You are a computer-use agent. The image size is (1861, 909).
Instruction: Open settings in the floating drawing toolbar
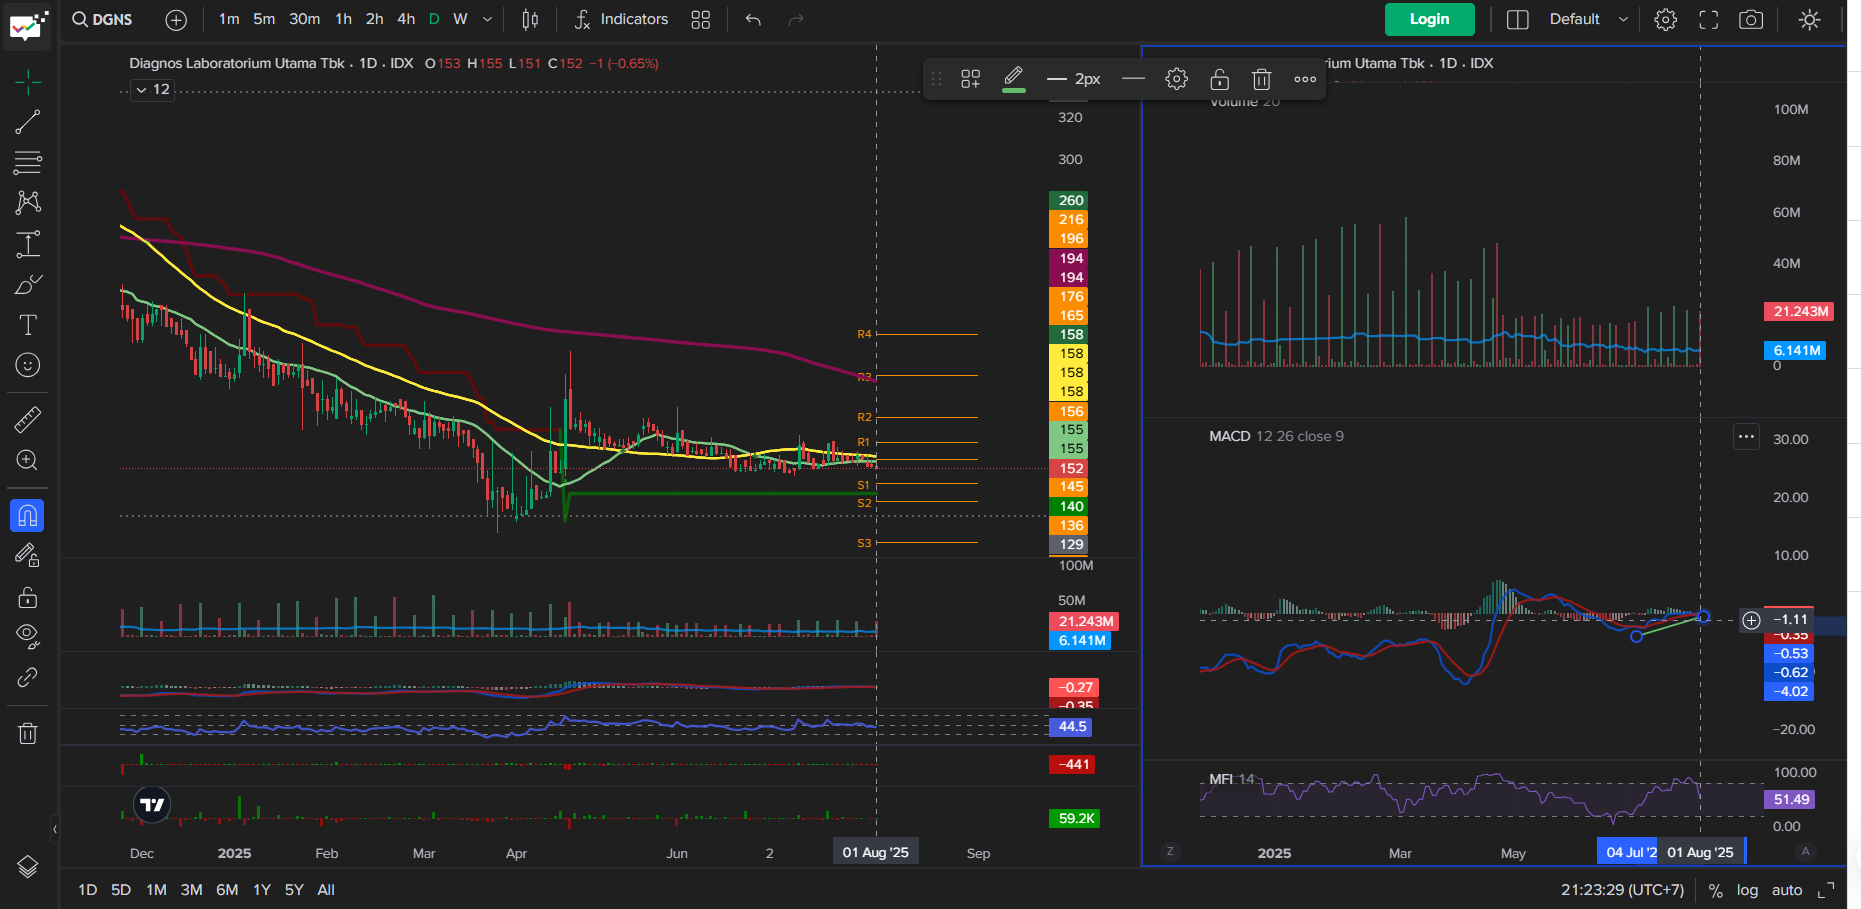pos(1177,79)
